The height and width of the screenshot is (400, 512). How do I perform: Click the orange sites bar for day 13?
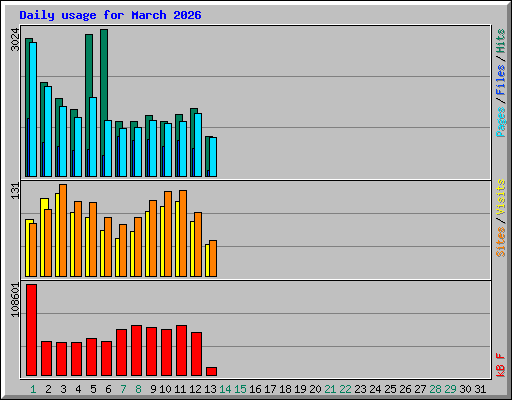coord(213,258)
